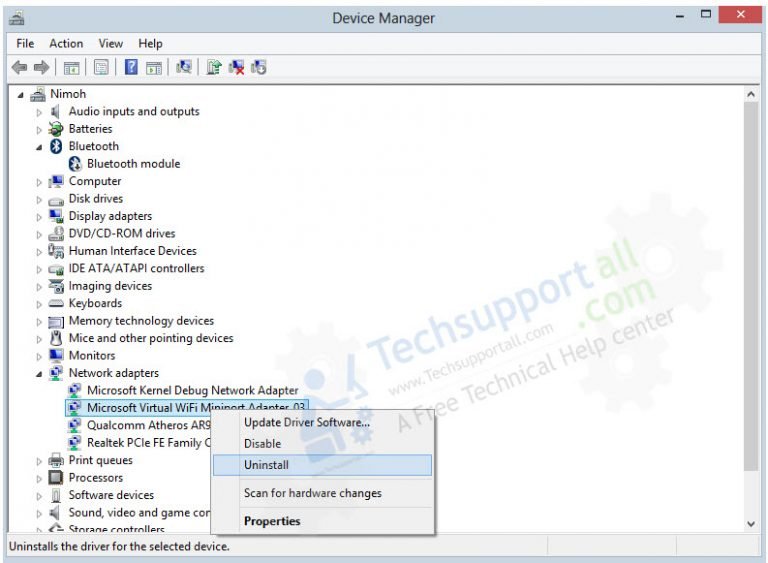Click the scrollbar down arrow
Screen dimensions: 768x563
click(750, 524)
